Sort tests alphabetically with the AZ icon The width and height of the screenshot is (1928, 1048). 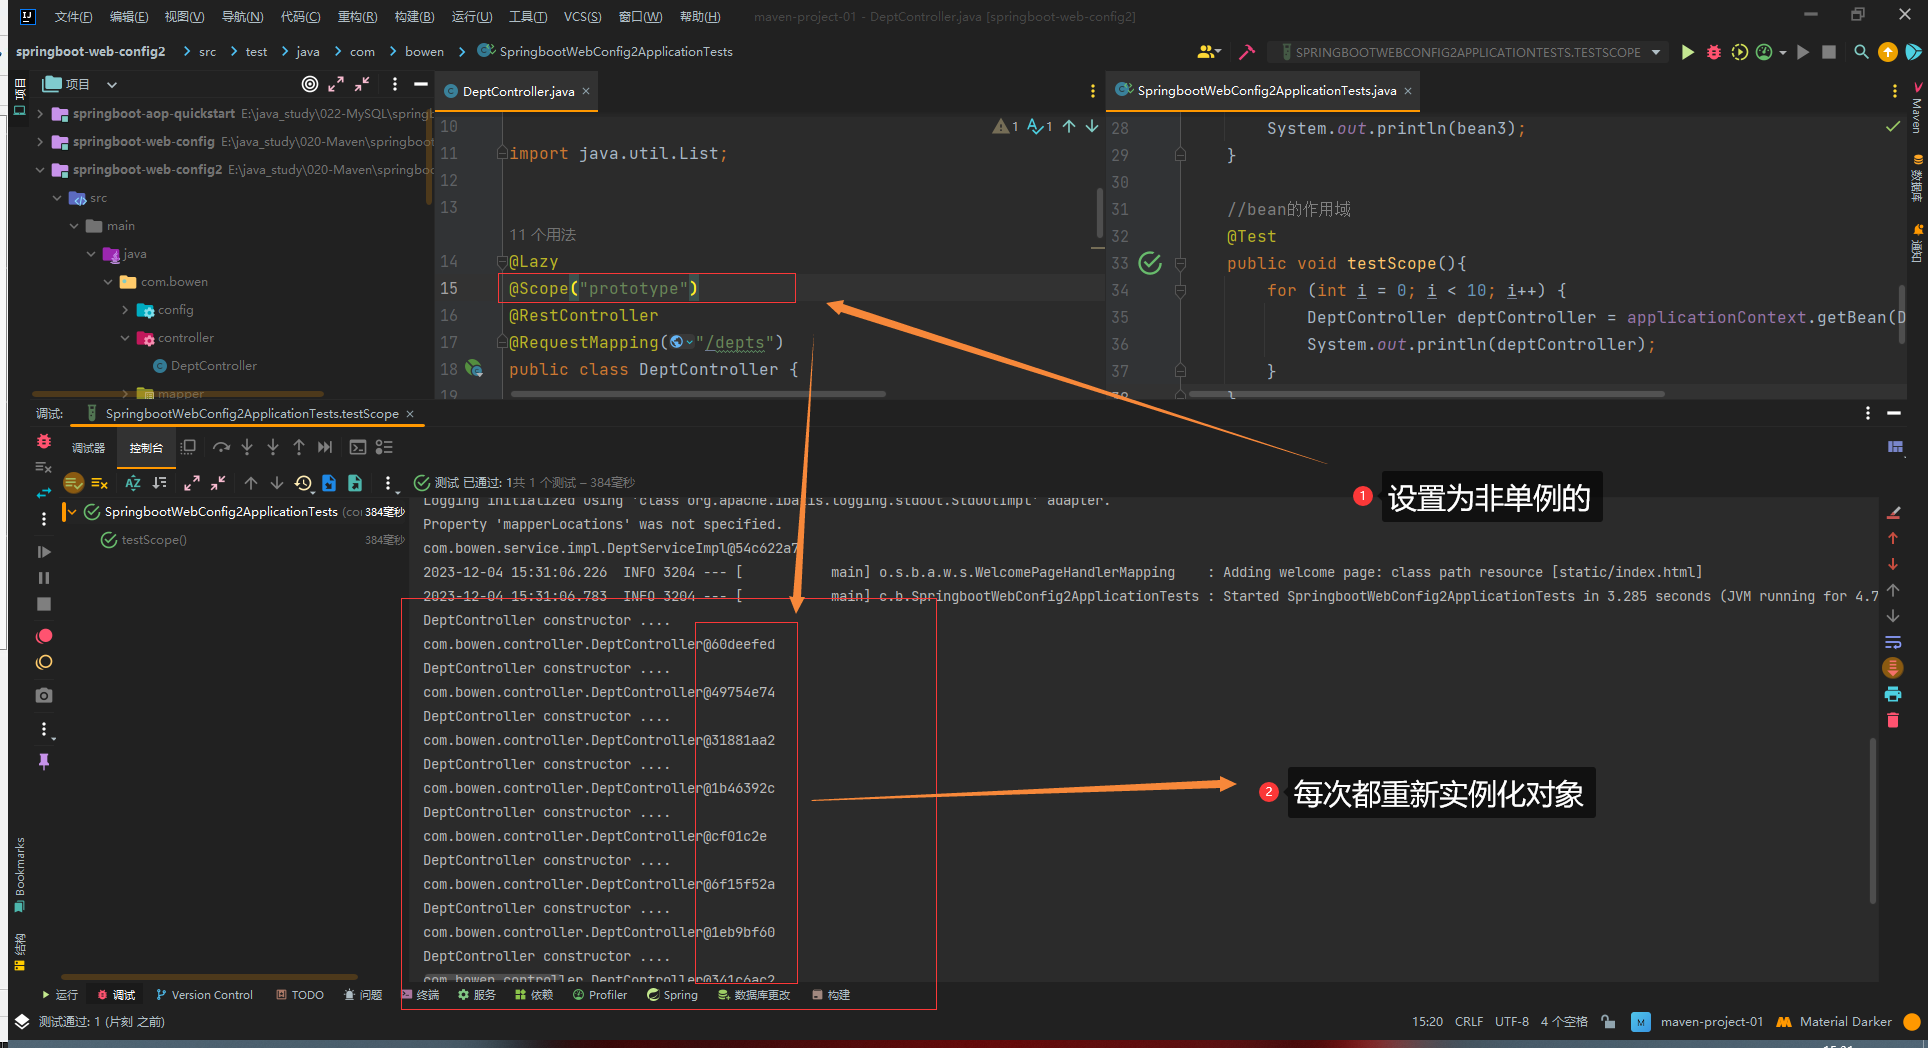point(133,483)
